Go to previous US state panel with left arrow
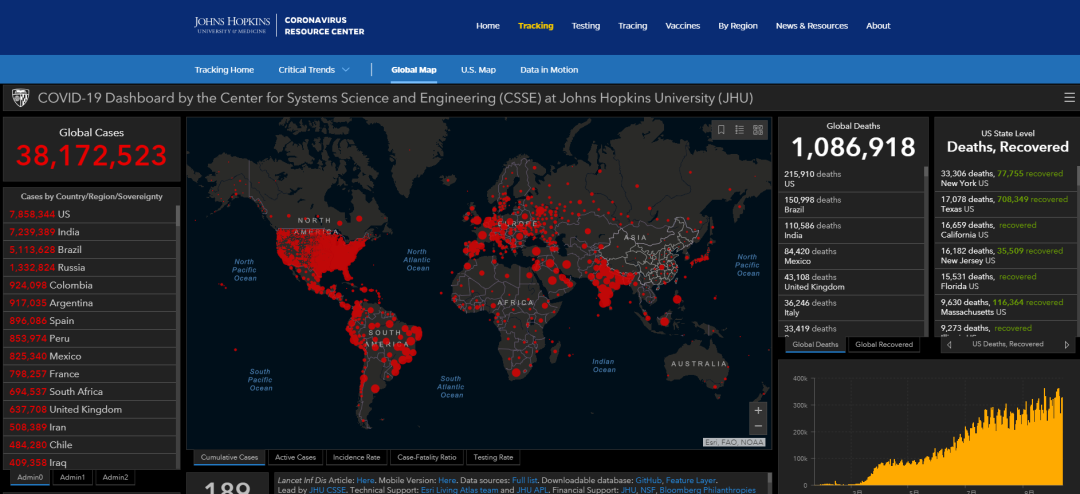The height and width of the screenshot is (494, 1080). (x=950, y=344)
